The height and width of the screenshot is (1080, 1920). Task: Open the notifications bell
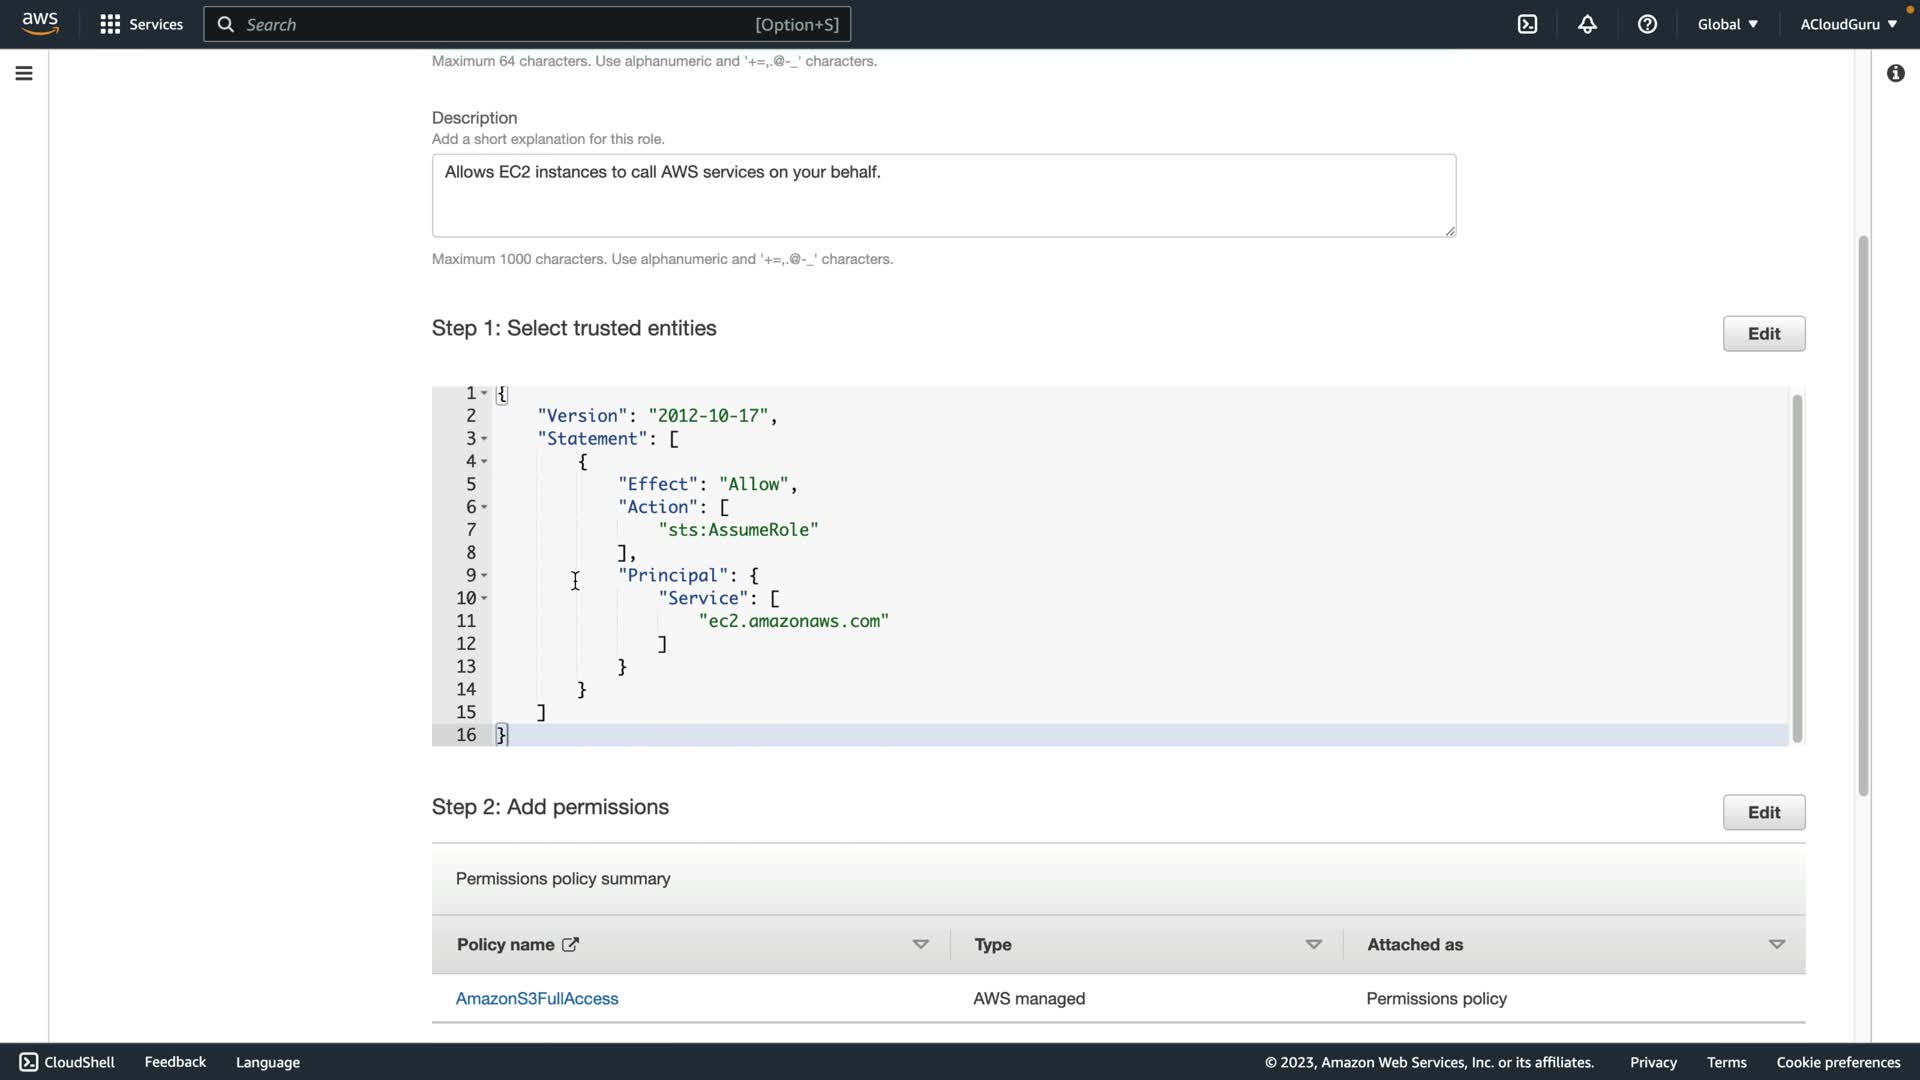pos(1587,24)
